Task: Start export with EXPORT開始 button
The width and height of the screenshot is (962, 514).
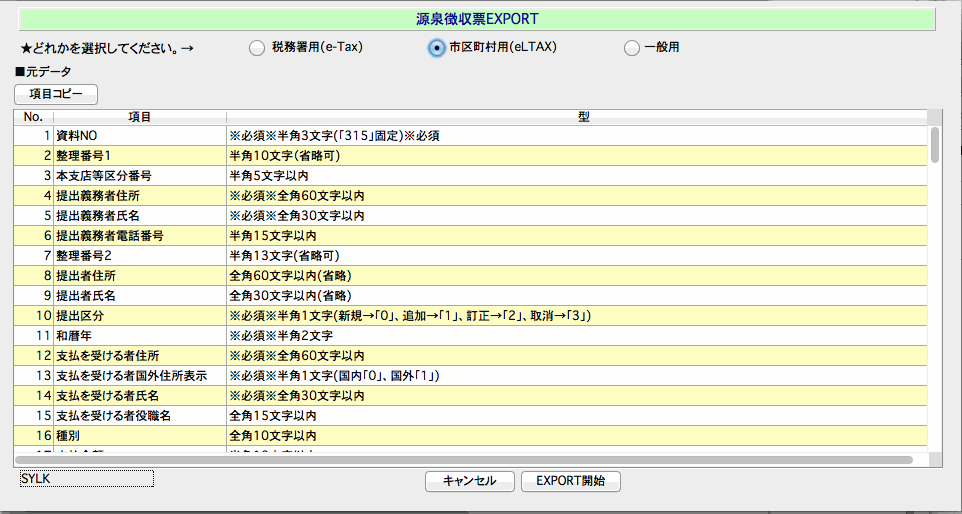Action: pos(570,481)
